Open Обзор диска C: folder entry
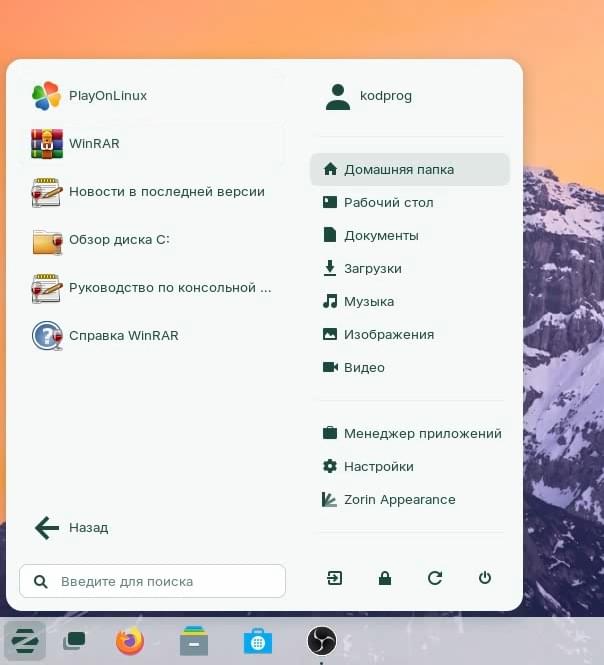The height and width of the screenshot is (665, 604). (153, 240)
